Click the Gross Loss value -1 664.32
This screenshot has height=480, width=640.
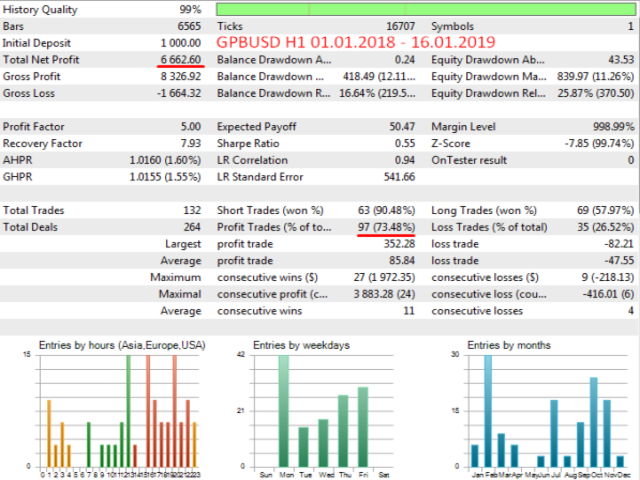click(181, 93)
